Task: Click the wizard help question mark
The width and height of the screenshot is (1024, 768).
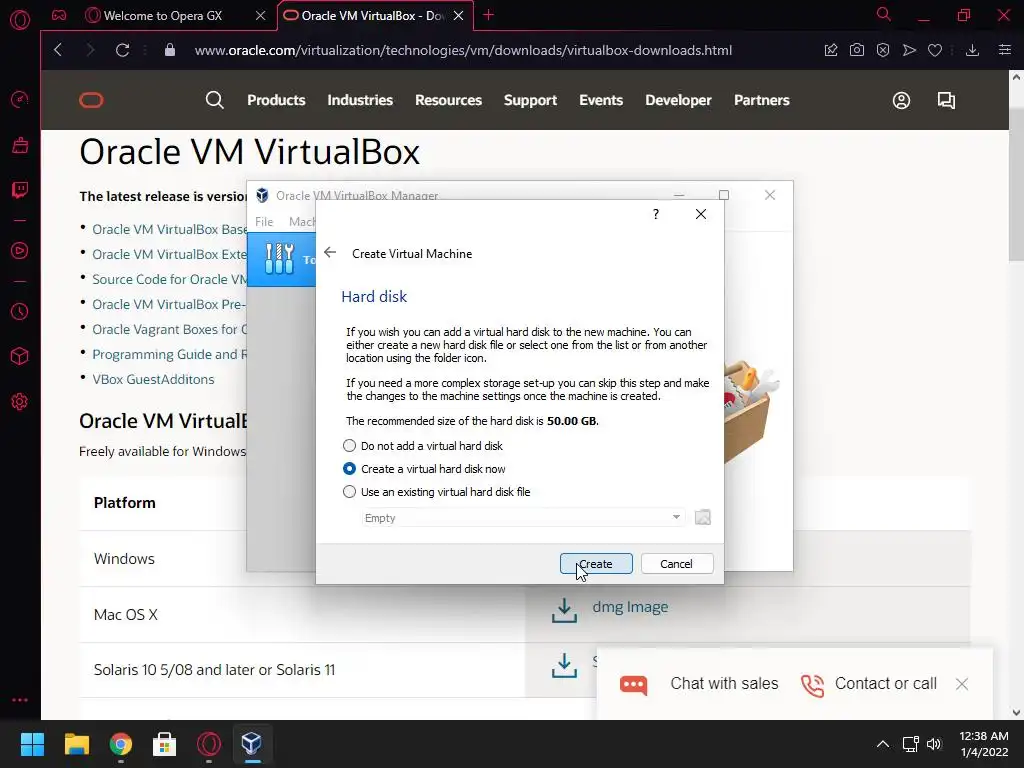Action: point(656,214)
